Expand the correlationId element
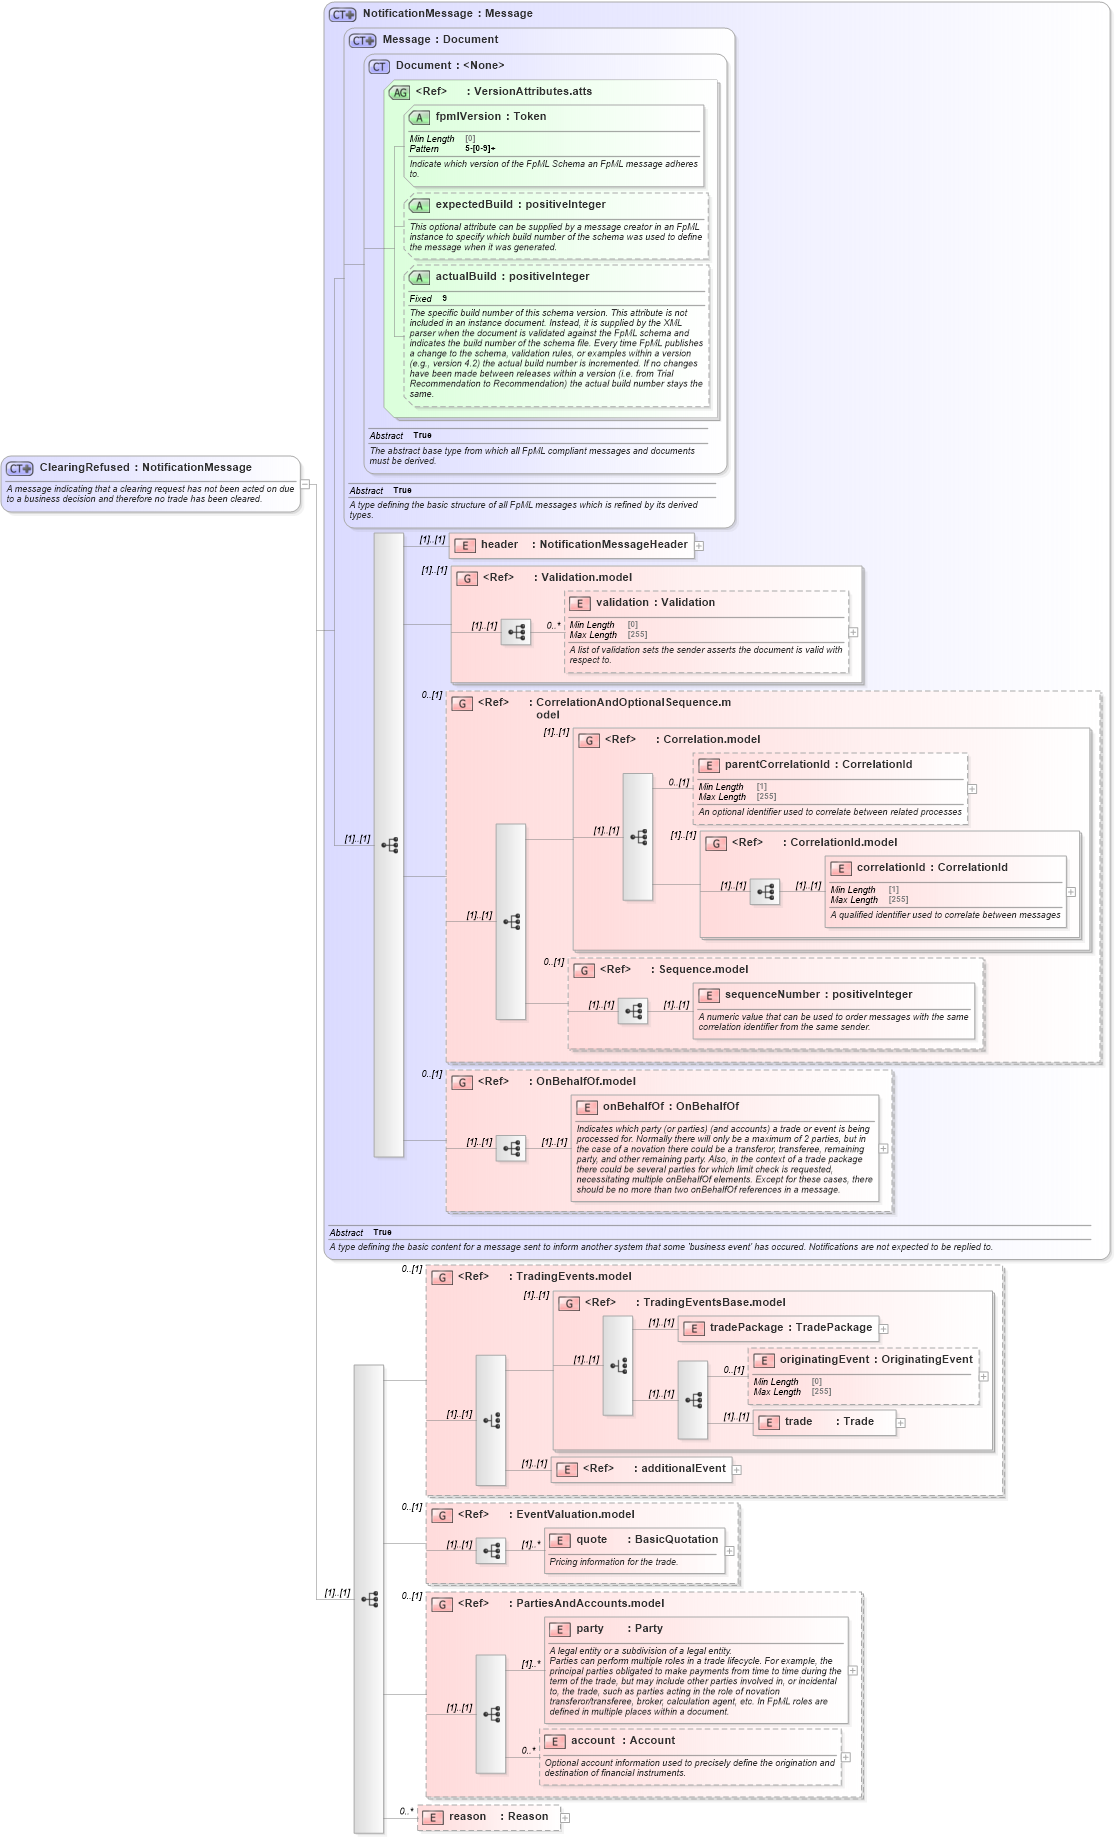The height and width of the screenshot is (1838, 1115). click(x=1071, y=892)
